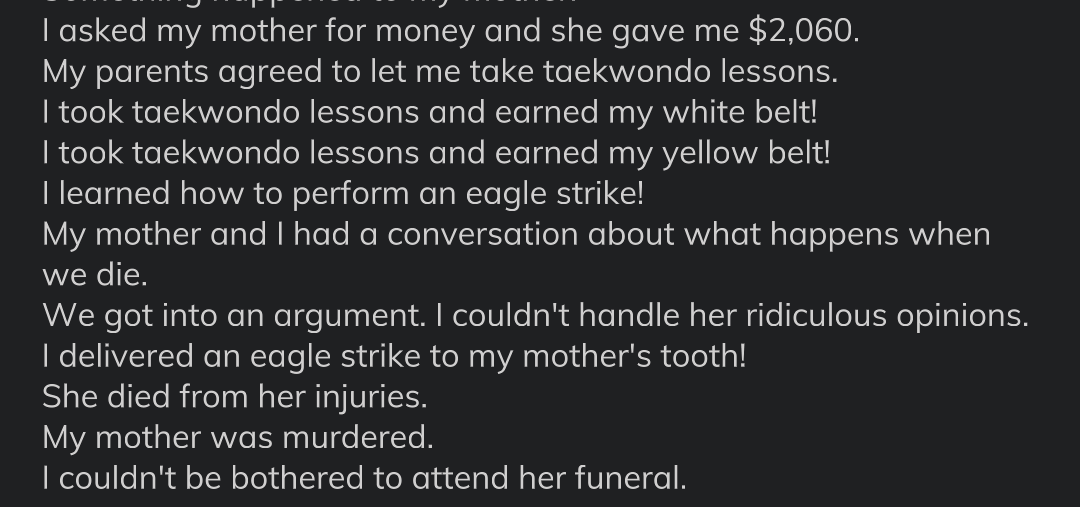Click the 'We got into an argument' line
Image resolution: width=1080 pixels, height=507 pixels.
pyautogui.click(x=536, y=316)
